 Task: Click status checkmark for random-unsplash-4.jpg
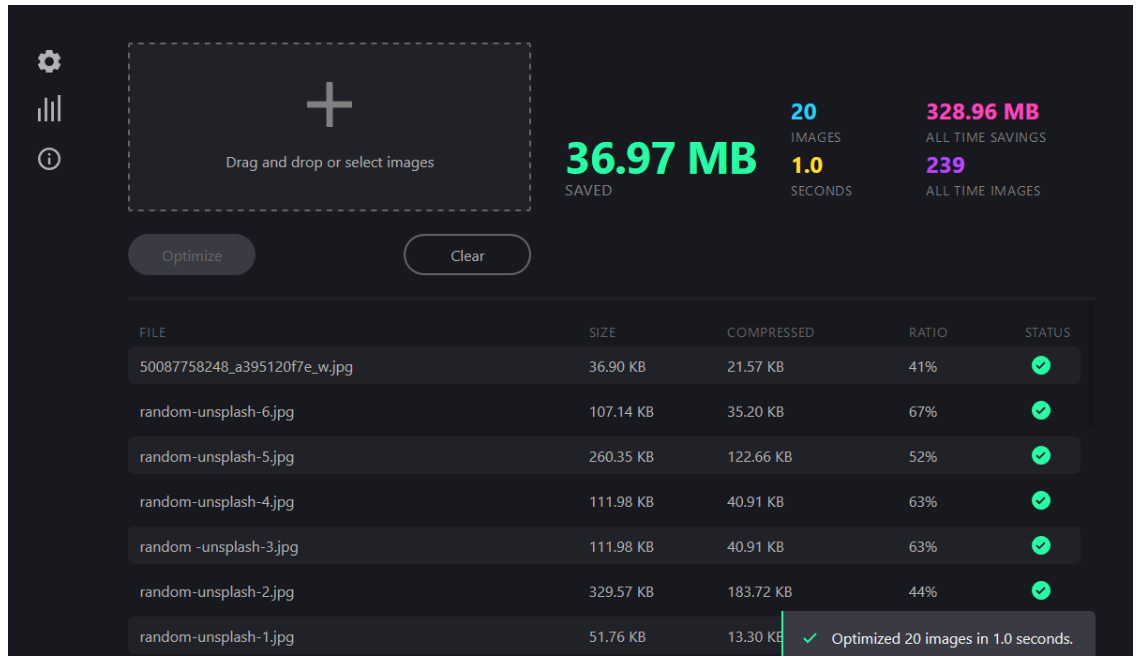pos(1041,501)
